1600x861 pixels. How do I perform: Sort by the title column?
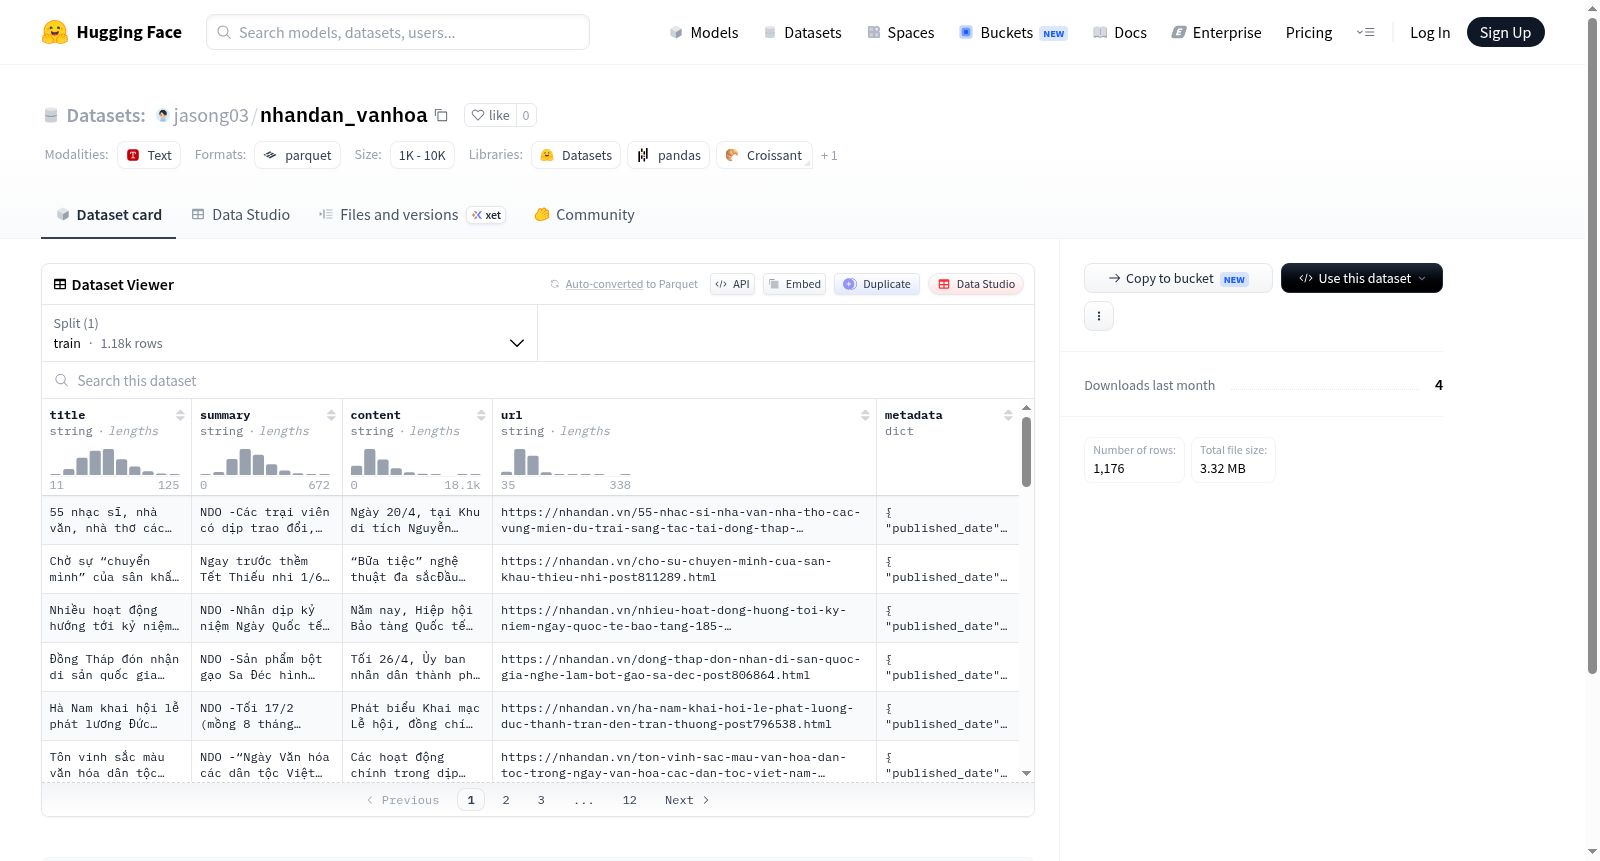point(180,415)
